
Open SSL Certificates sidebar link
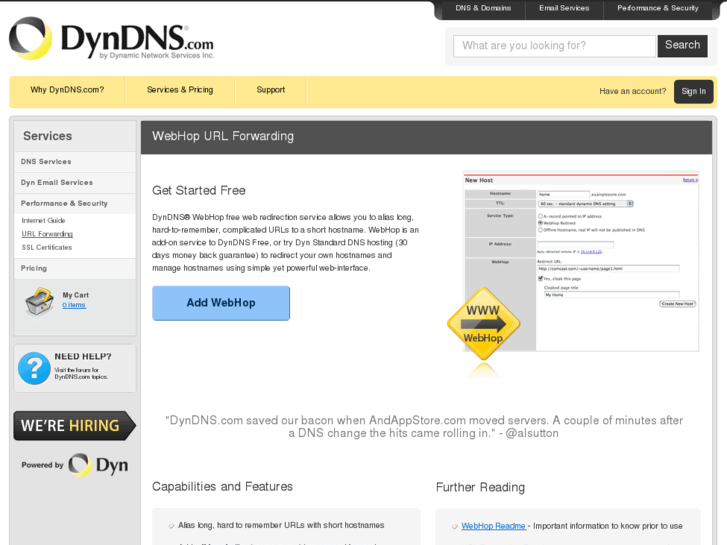click(x=47, y=248)
